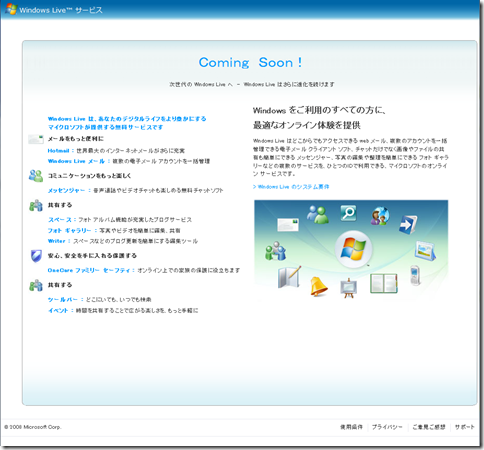
Task: Open the Hotmail link
Action: tap(58, 151)
